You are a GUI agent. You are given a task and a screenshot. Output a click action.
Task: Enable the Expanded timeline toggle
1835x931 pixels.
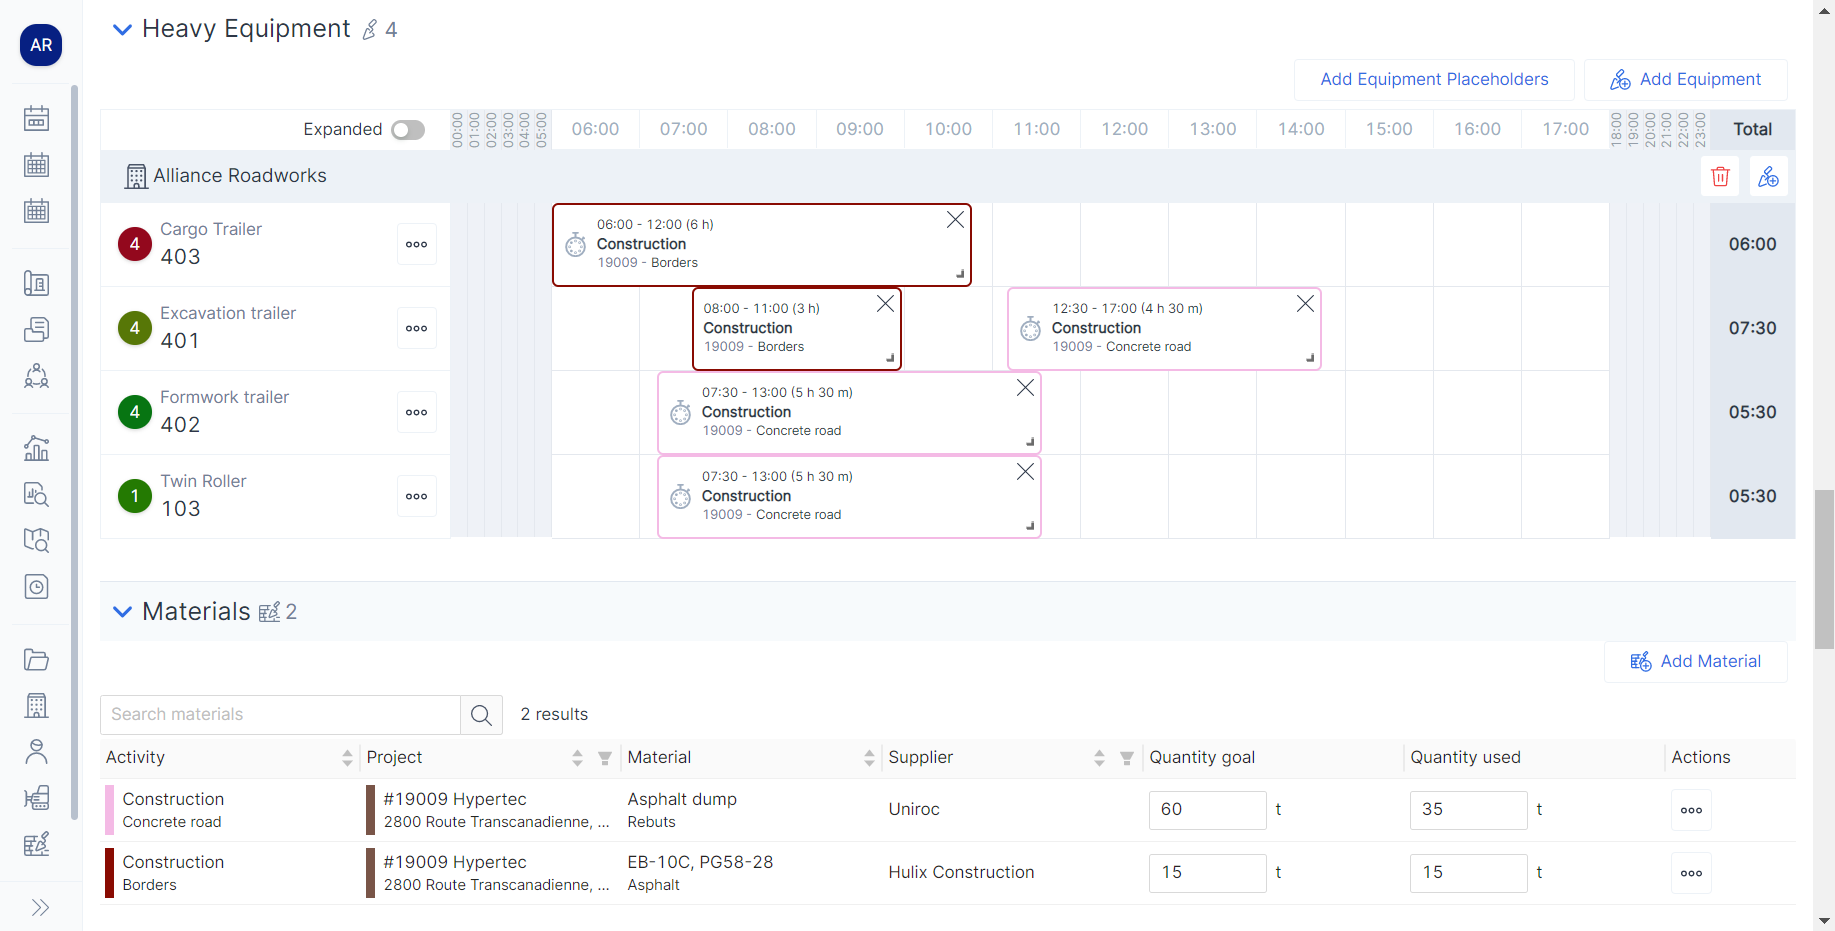coord(407,129)
